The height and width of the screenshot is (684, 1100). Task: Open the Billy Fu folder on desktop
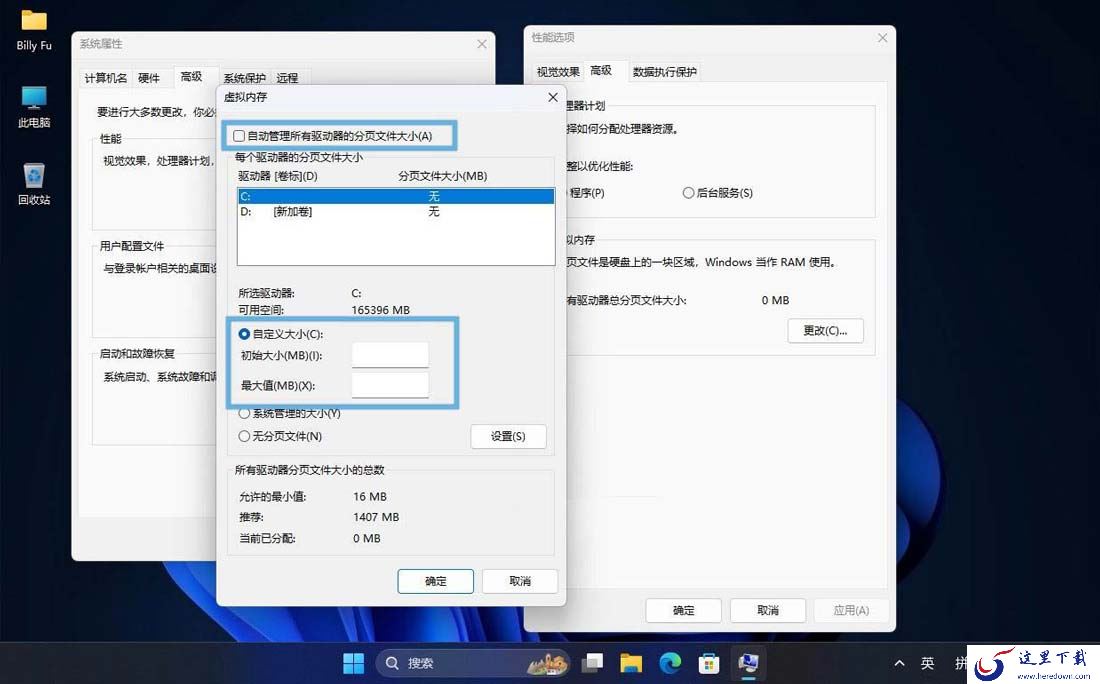coord(34,31)
